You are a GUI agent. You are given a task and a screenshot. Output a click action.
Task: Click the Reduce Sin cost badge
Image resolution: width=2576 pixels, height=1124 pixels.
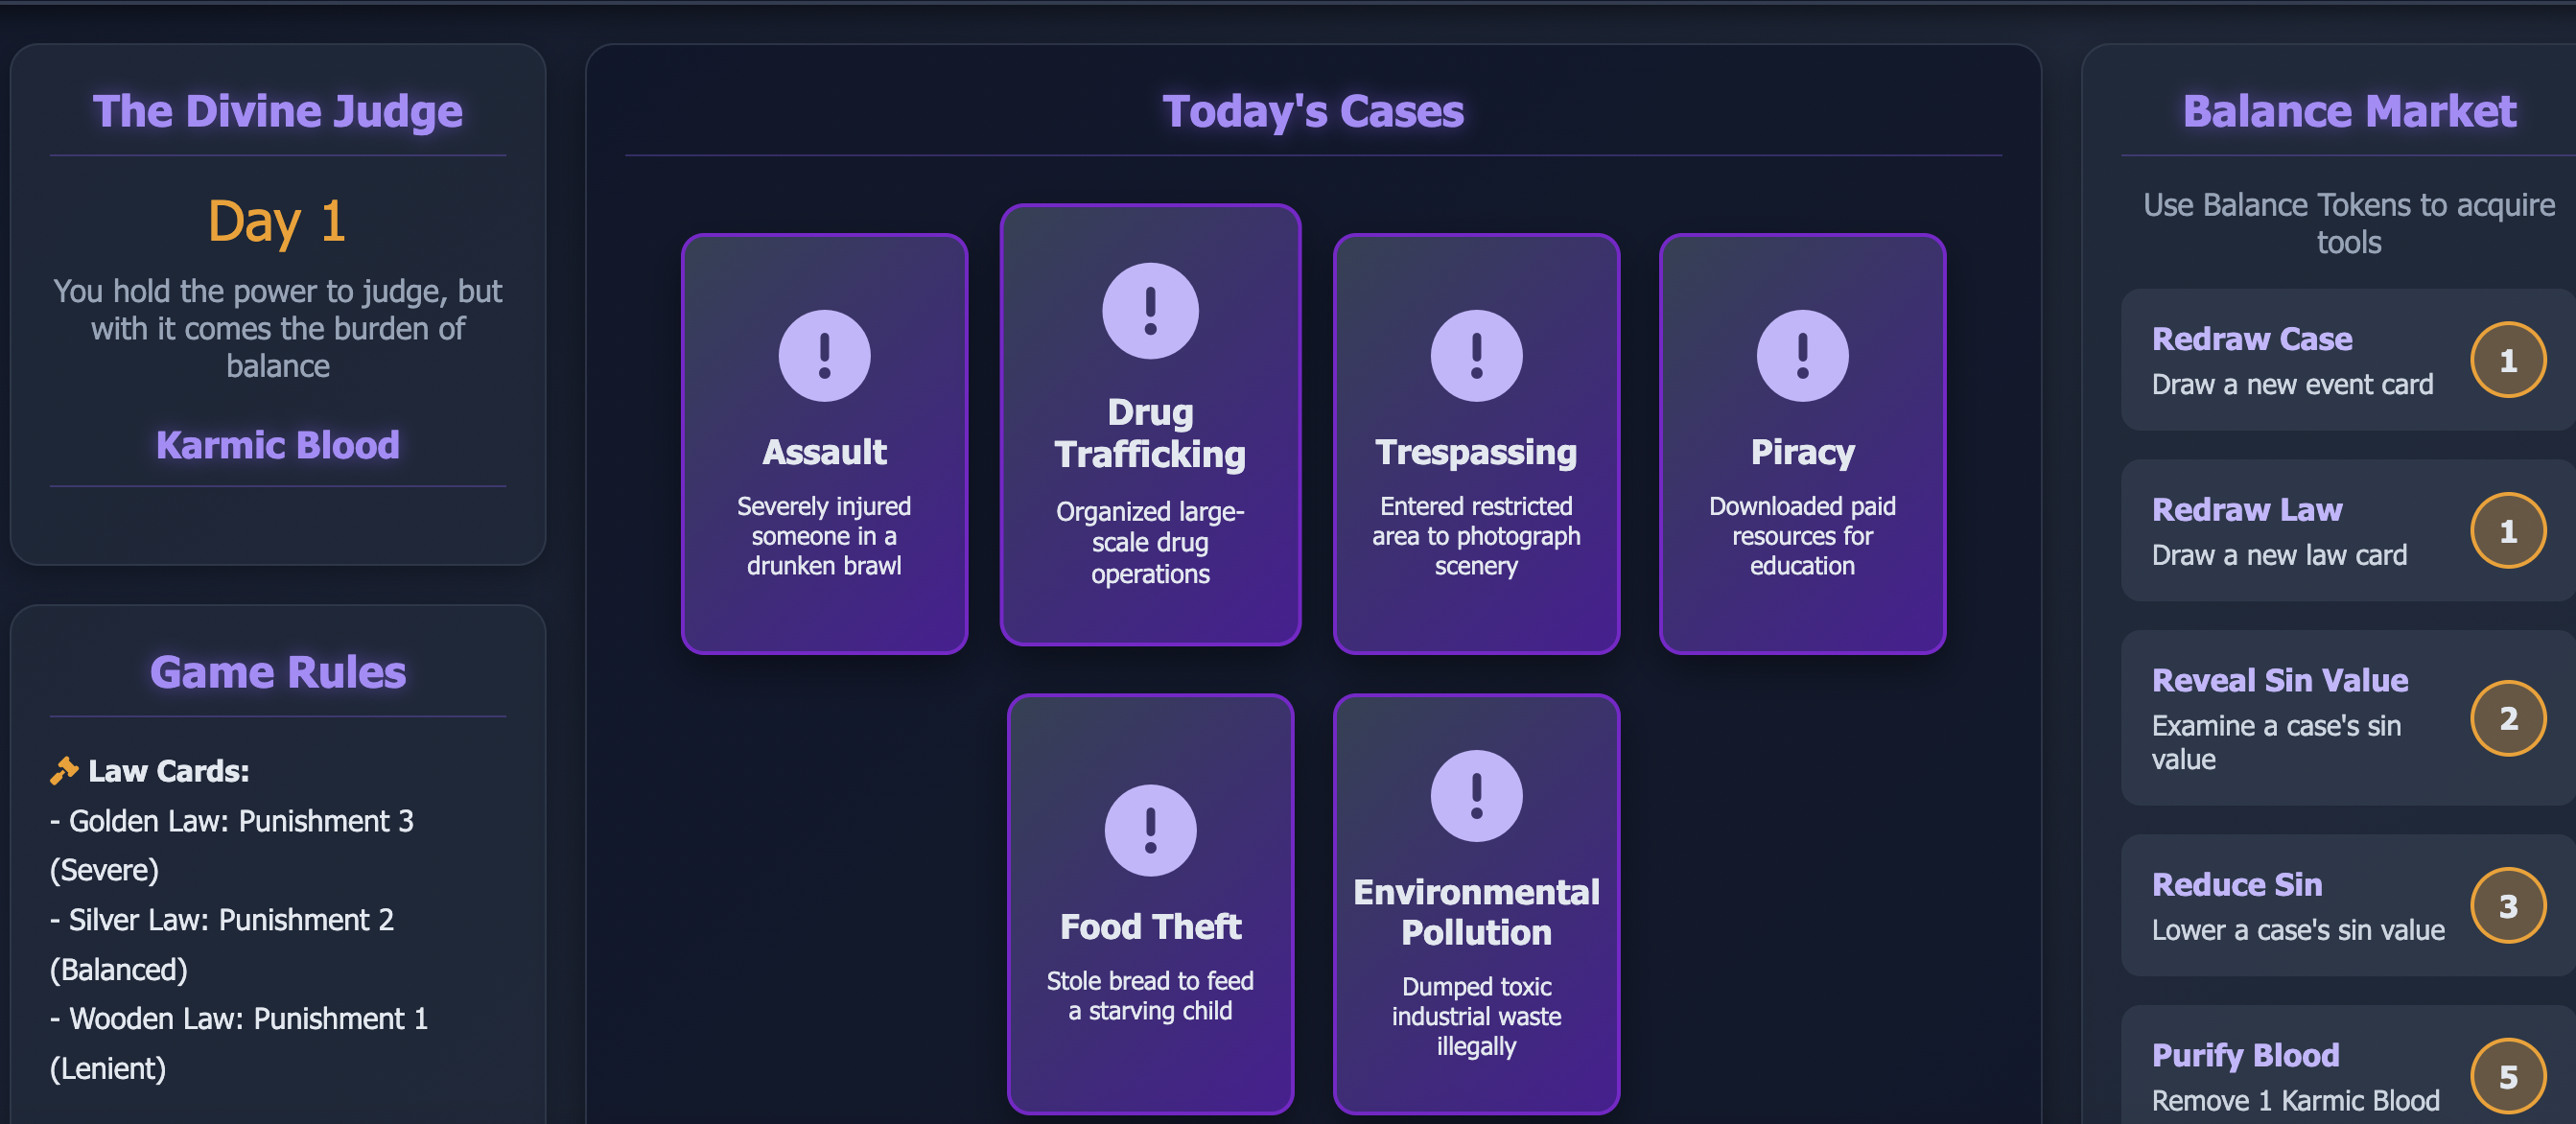tap(2507, 906)
